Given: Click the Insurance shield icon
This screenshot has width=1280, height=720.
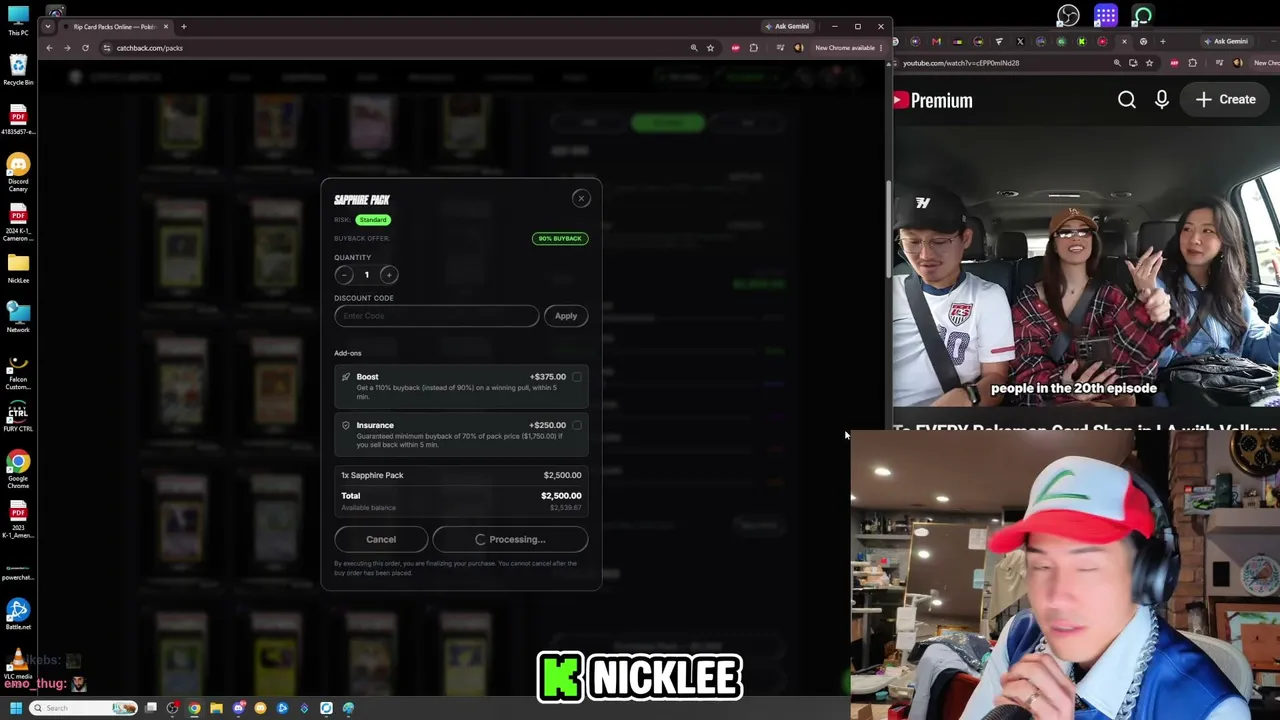Looking at the screenshot, I should click(346, 425).
